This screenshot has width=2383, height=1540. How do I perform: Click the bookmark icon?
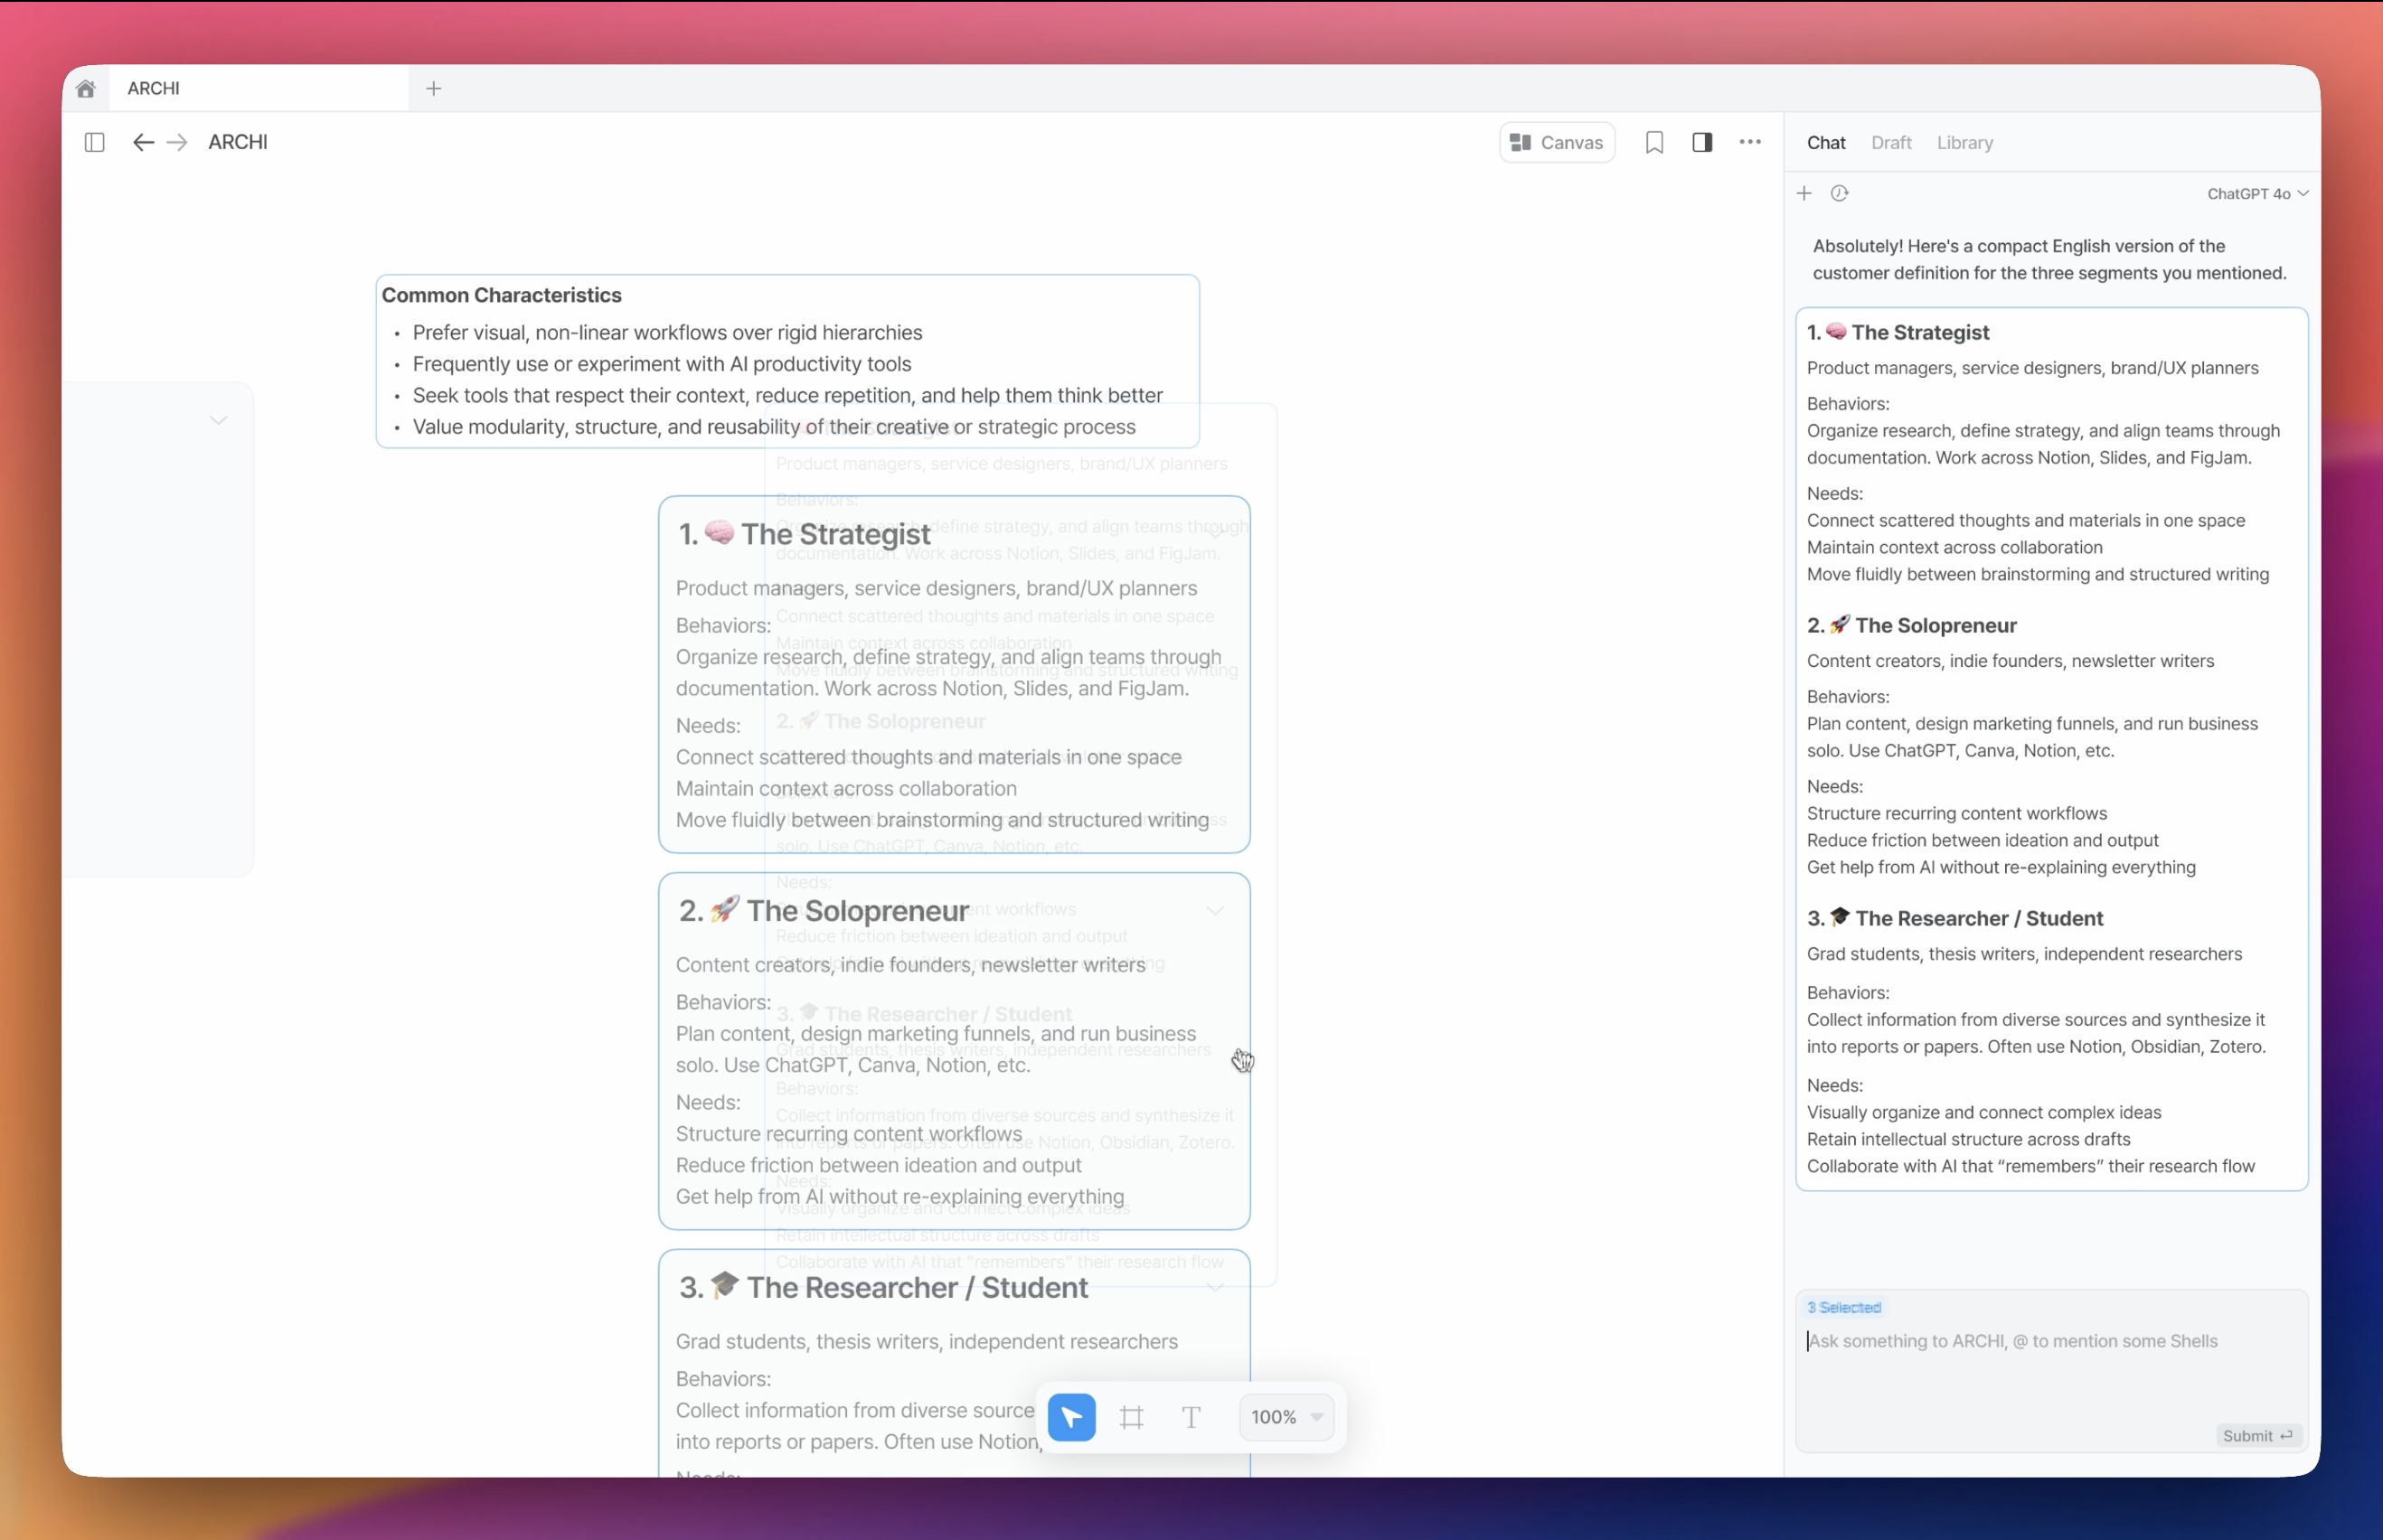click(1654, 142)
